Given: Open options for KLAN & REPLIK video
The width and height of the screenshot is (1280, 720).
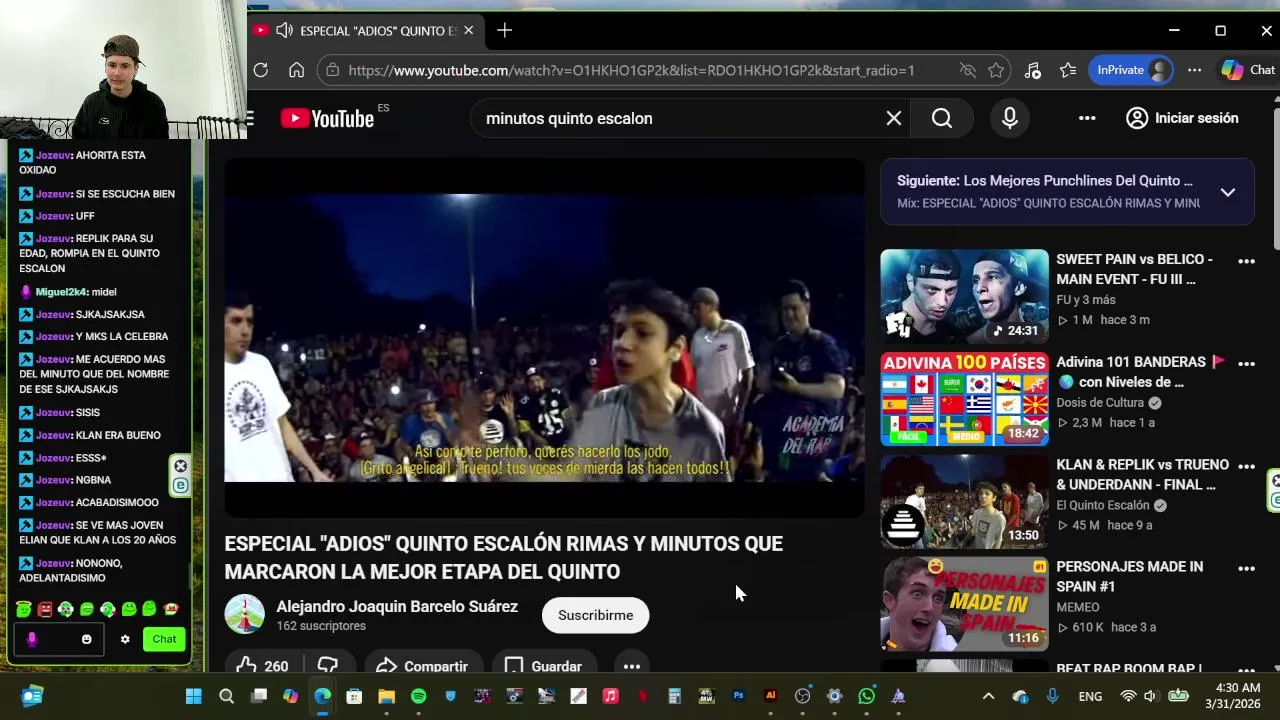Looking at the screenshot, I should coord(1246,466).
